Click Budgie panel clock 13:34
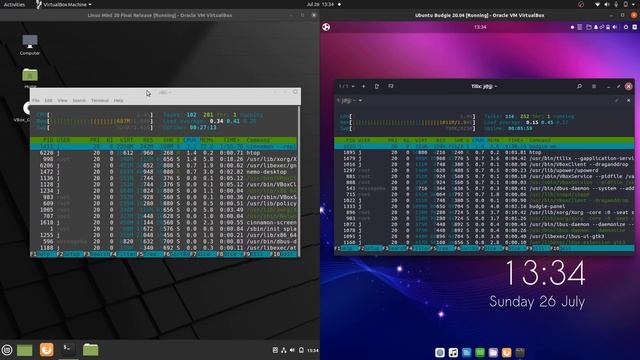640x360 pixels. (x=480, y=27)
